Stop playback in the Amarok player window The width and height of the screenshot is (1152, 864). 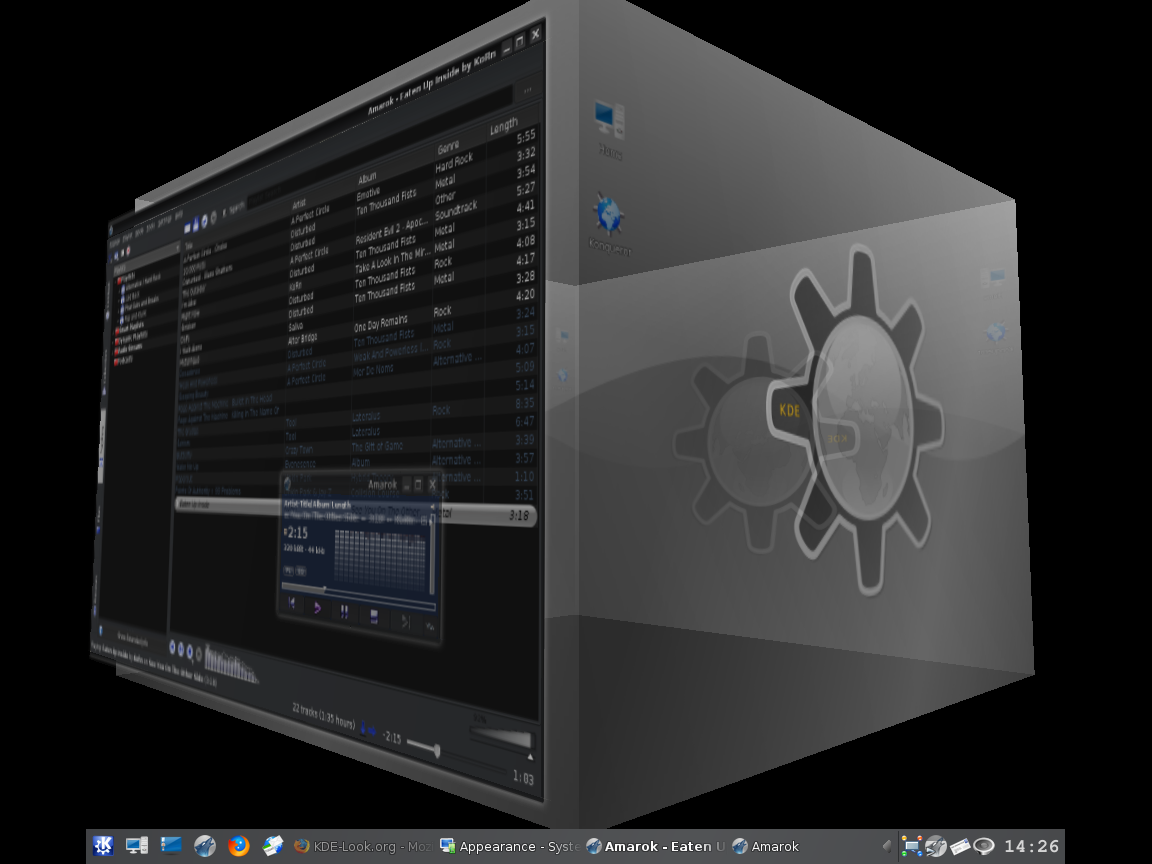(373, 616)
